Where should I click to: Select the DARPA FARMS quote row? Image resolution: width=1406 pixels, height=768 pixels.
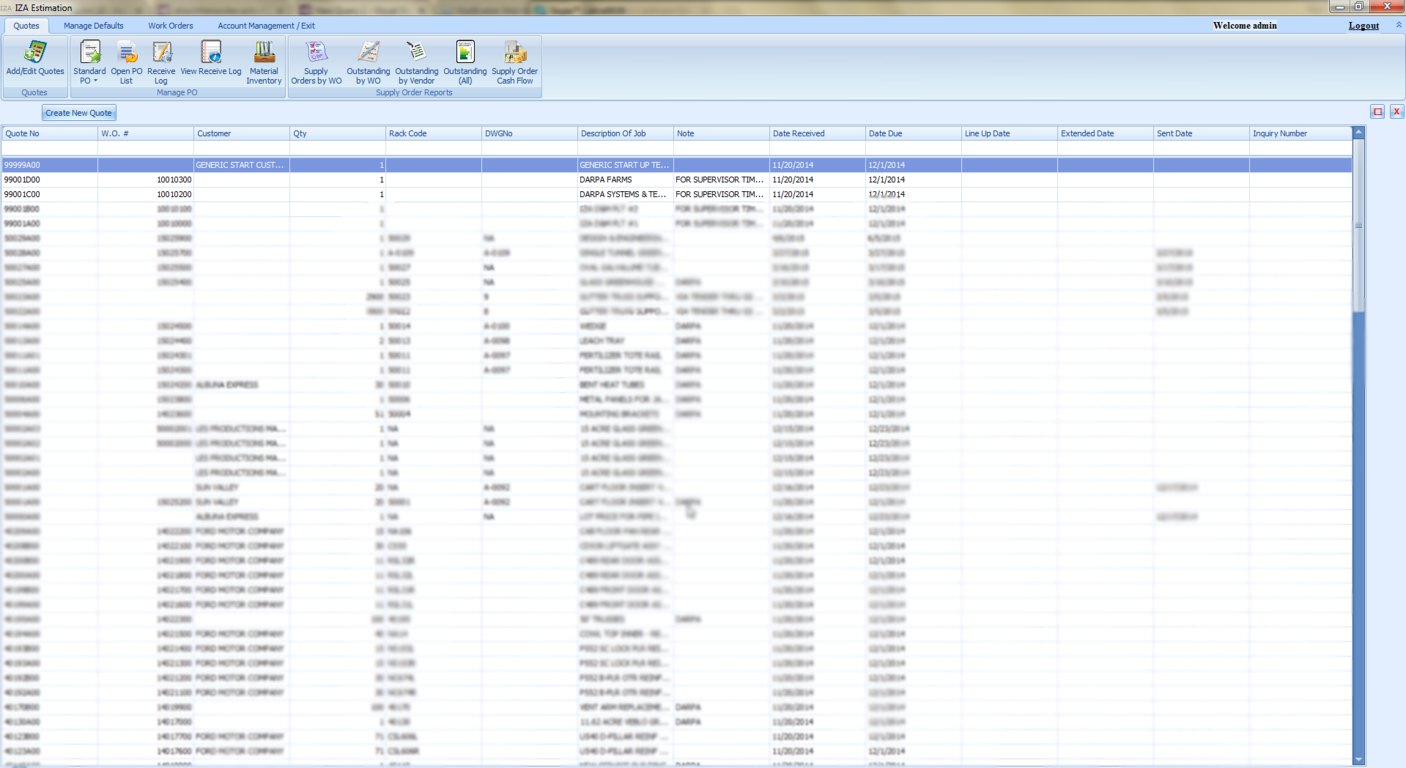(x=605, y=180)
